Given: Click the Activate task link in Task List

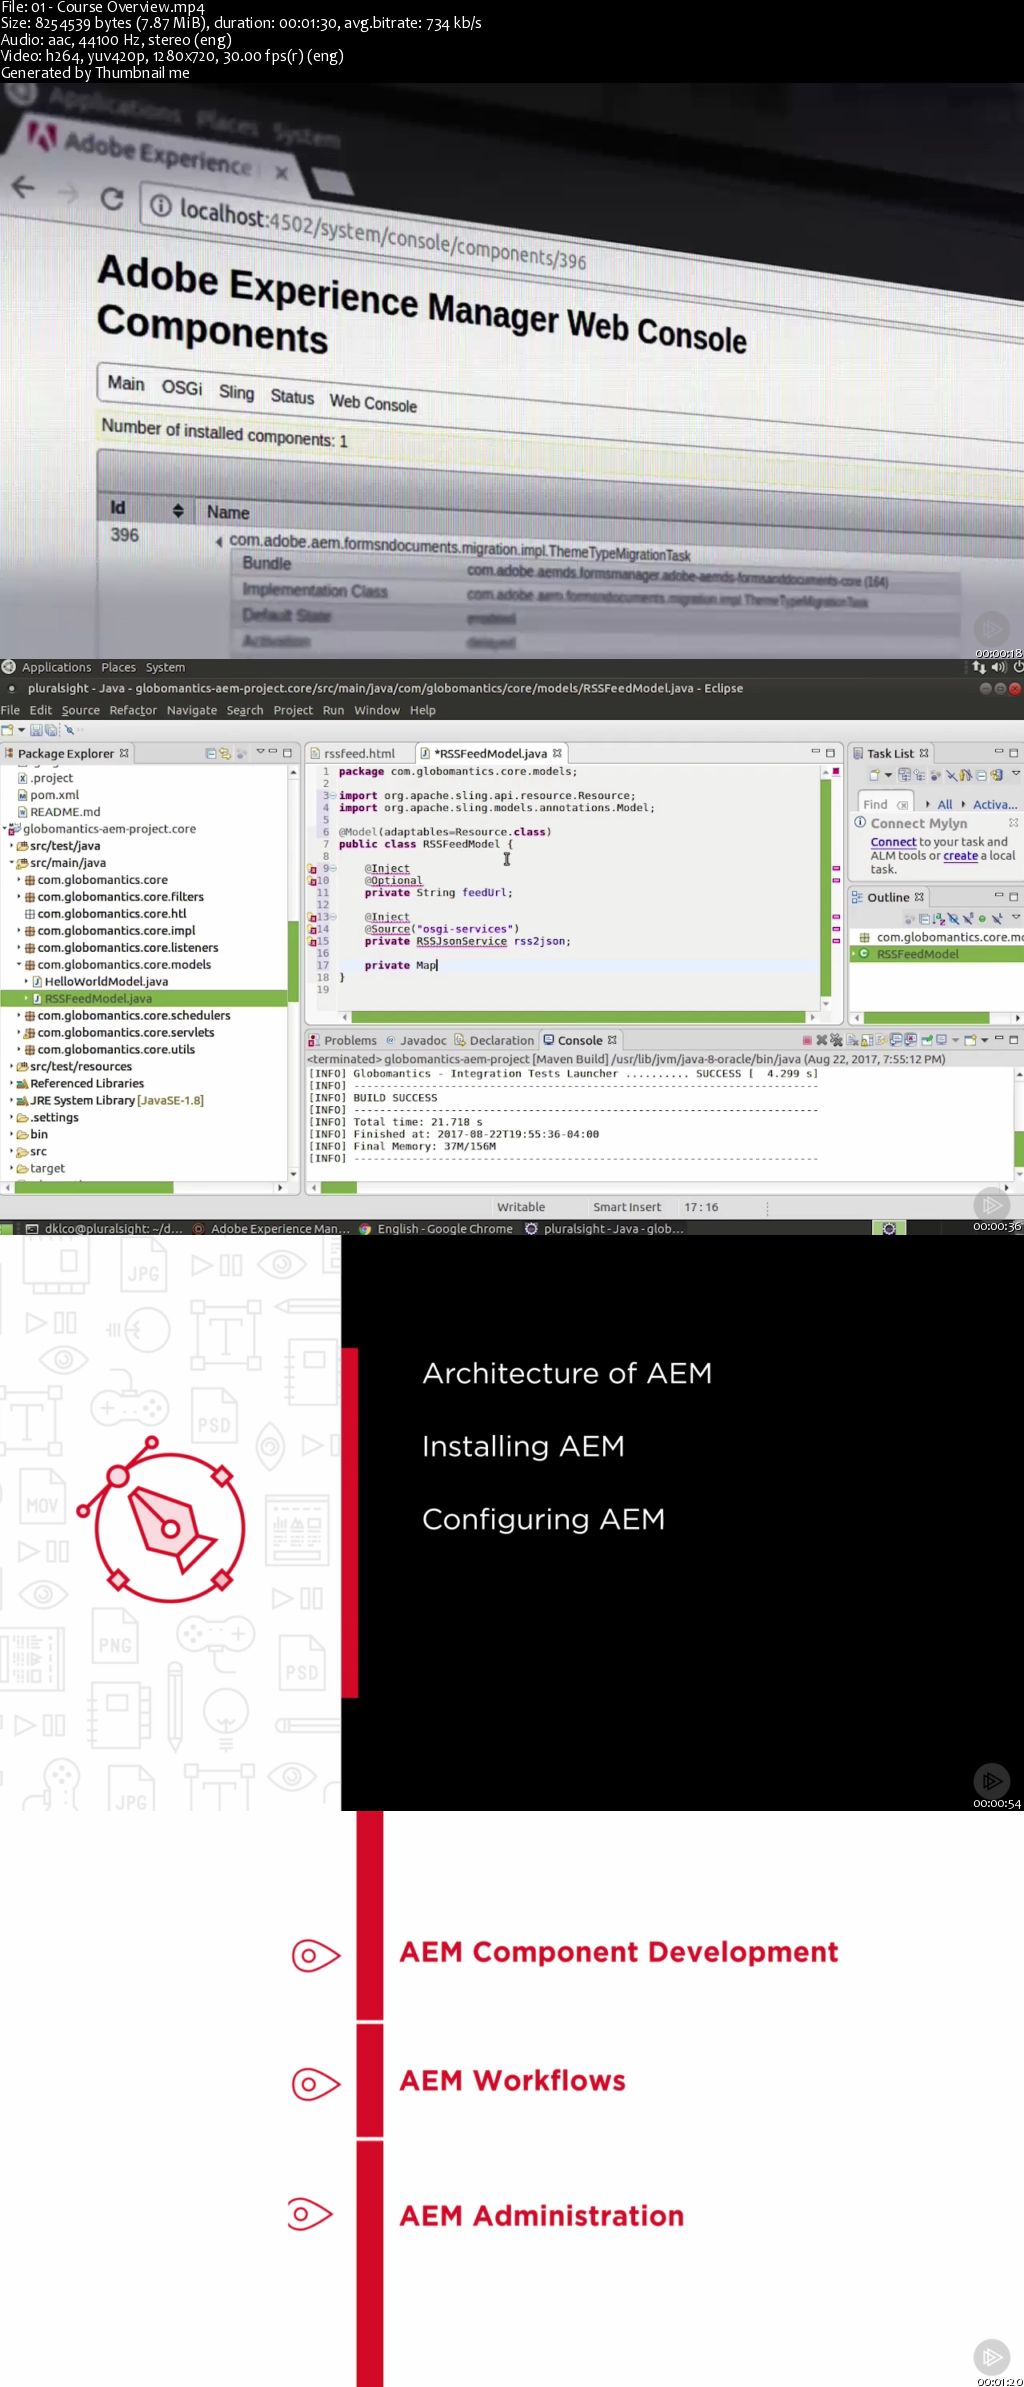Looking at the screenshot, I should 995,804.
